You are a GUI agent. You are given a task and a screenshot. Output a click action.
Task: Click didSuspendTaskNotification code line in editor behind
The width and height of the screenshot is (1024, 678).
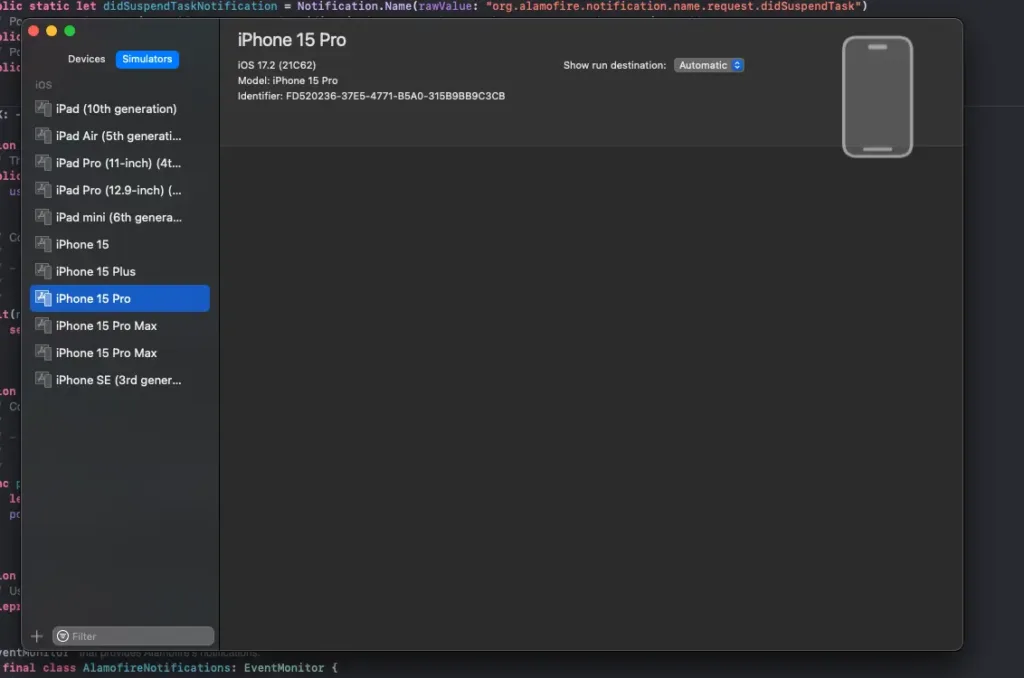click(434, 7)
